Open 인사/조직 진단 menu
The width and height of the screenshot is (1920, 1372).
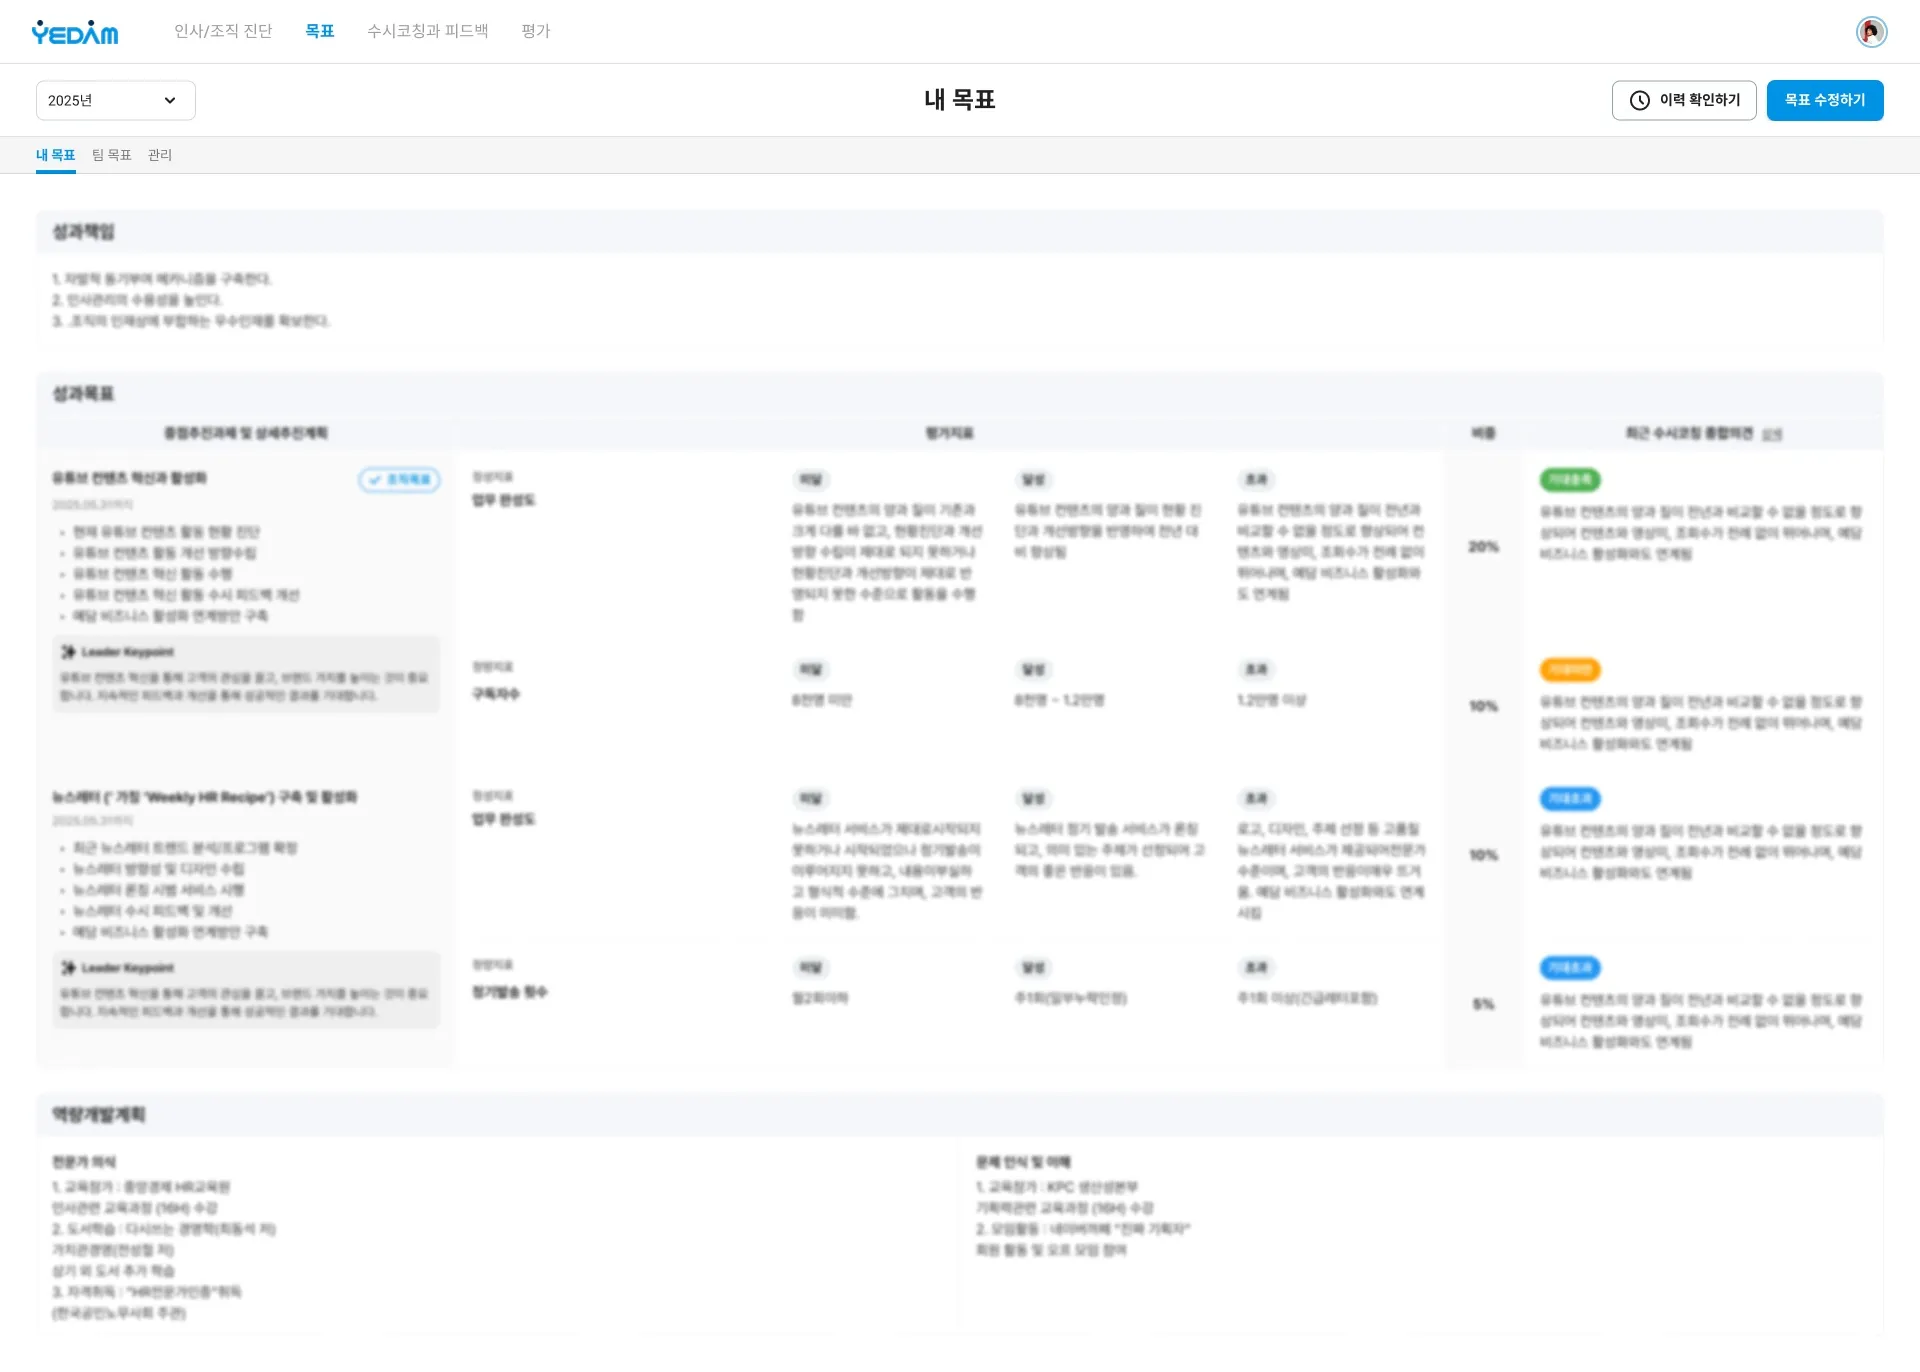(x=223, y=31)
